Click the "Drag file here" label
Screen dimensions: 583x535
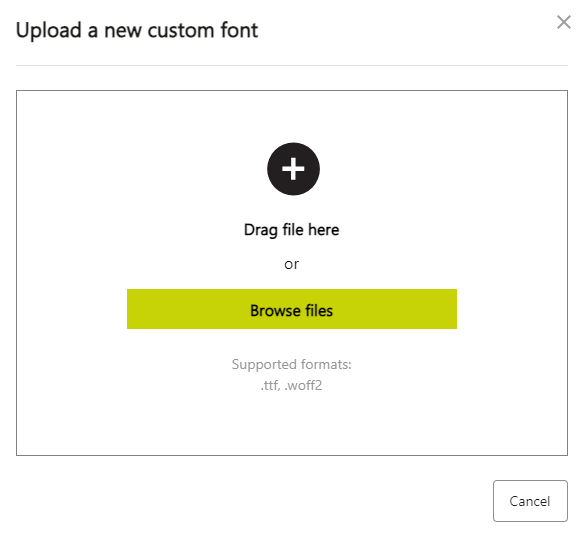[x=292, y=230]
